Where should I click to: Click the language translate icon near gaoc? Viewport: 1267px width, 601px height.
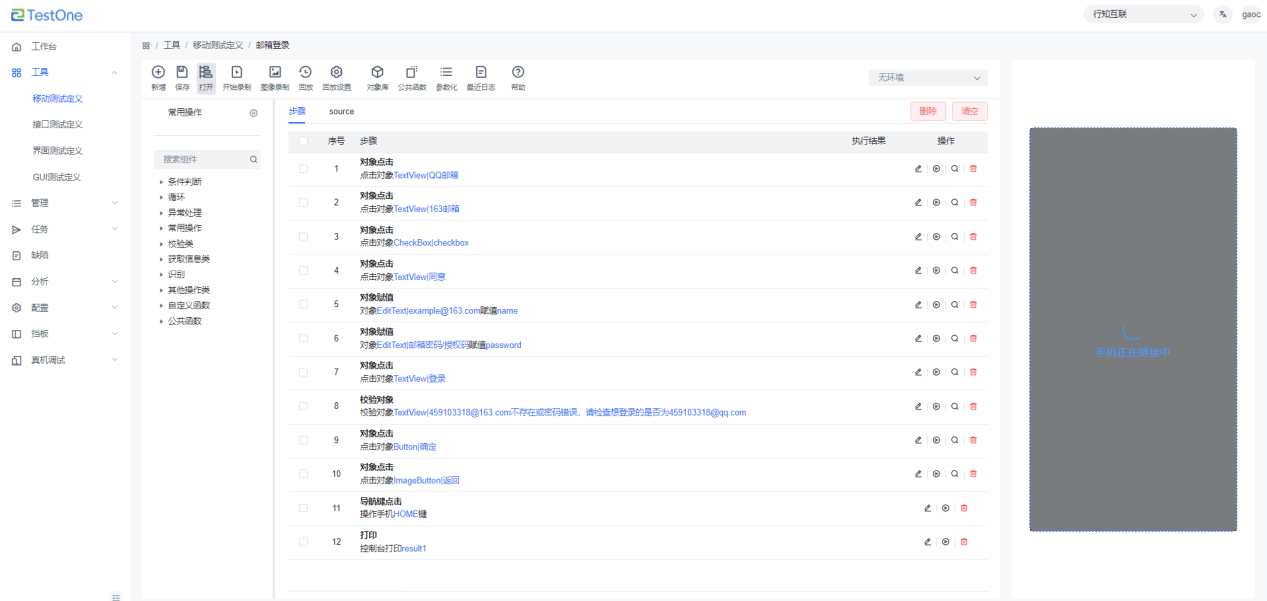[1222, 14]
